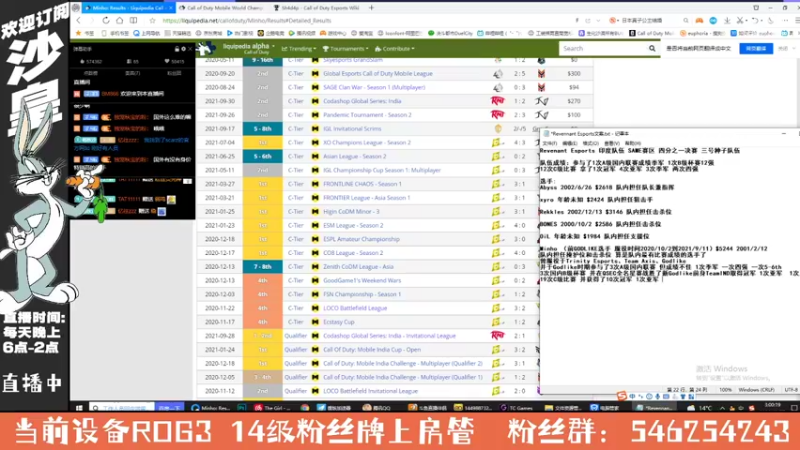The image size is (800, 450).
Task: Open the Chrome taskbar icon
Action: 305,408
